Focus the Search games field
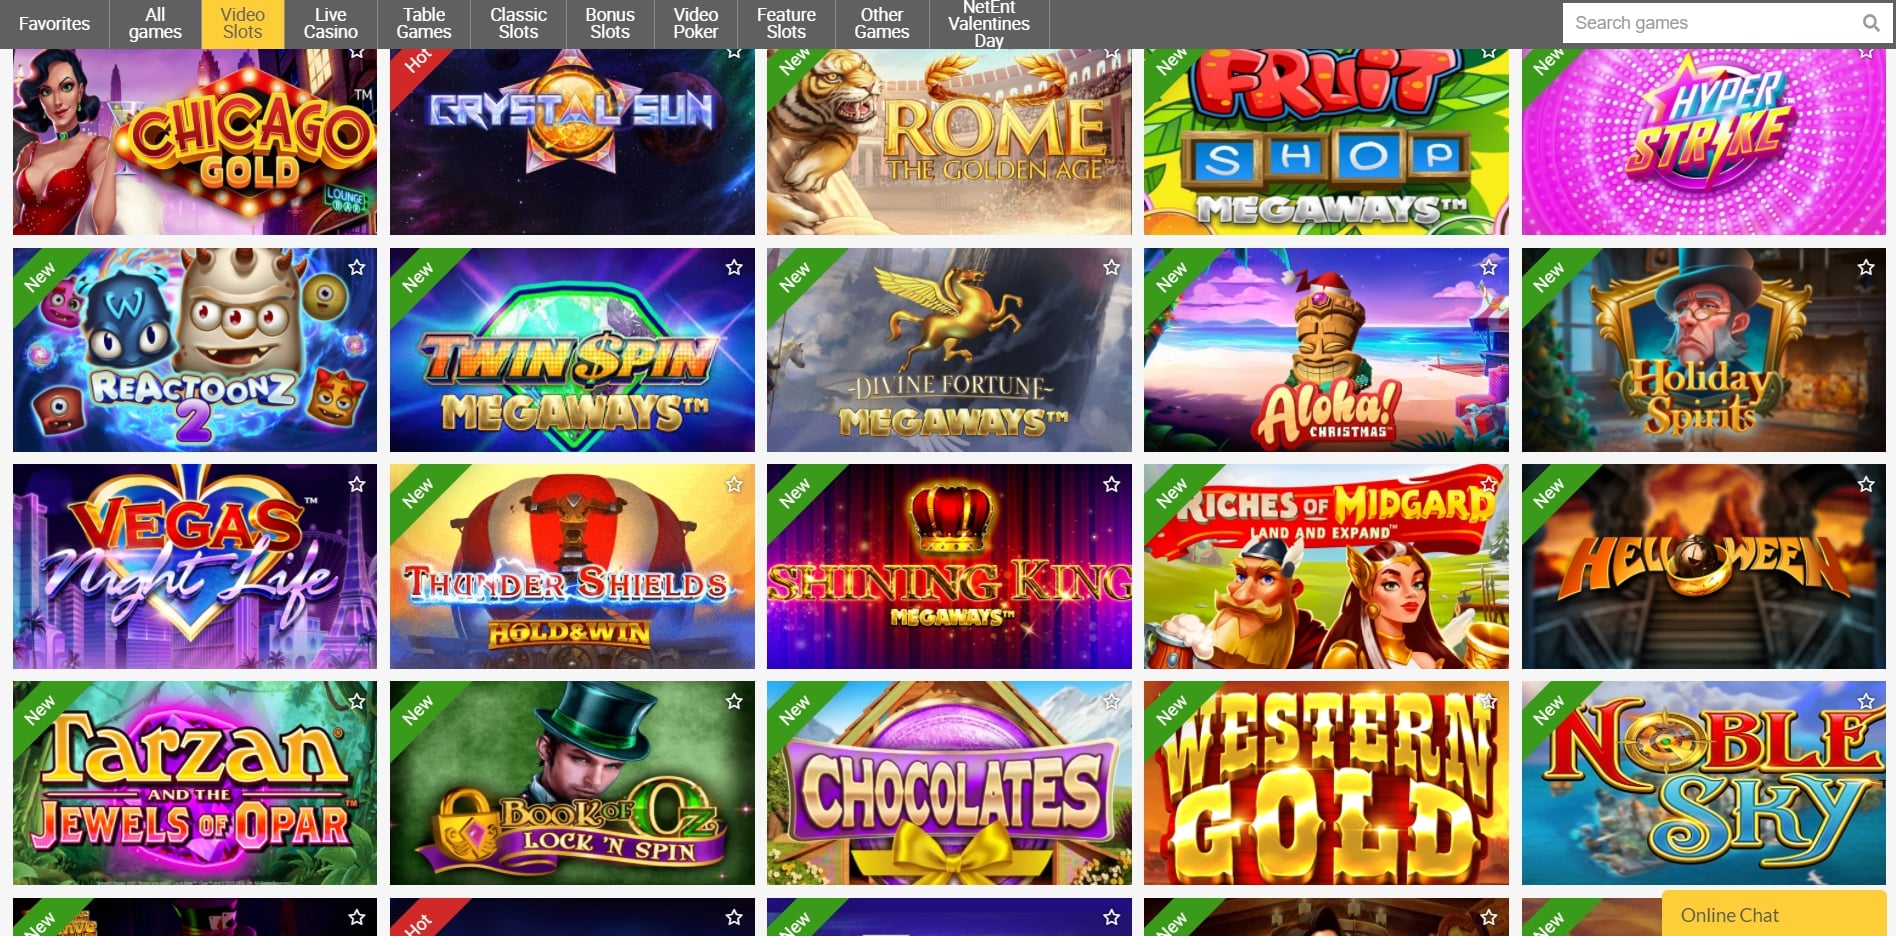The image size is (1896, 936). (x=1712, y=23)
